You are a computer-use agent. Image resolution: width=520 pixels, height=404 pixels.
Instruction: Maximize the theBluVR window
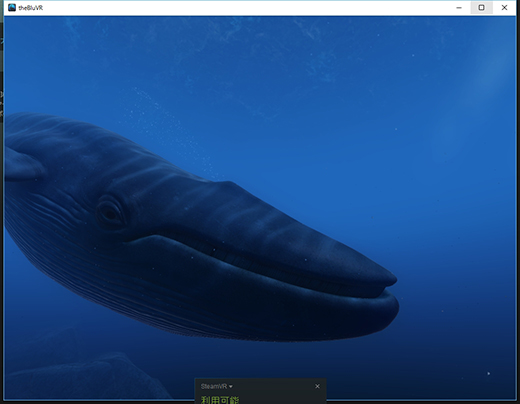481,8
